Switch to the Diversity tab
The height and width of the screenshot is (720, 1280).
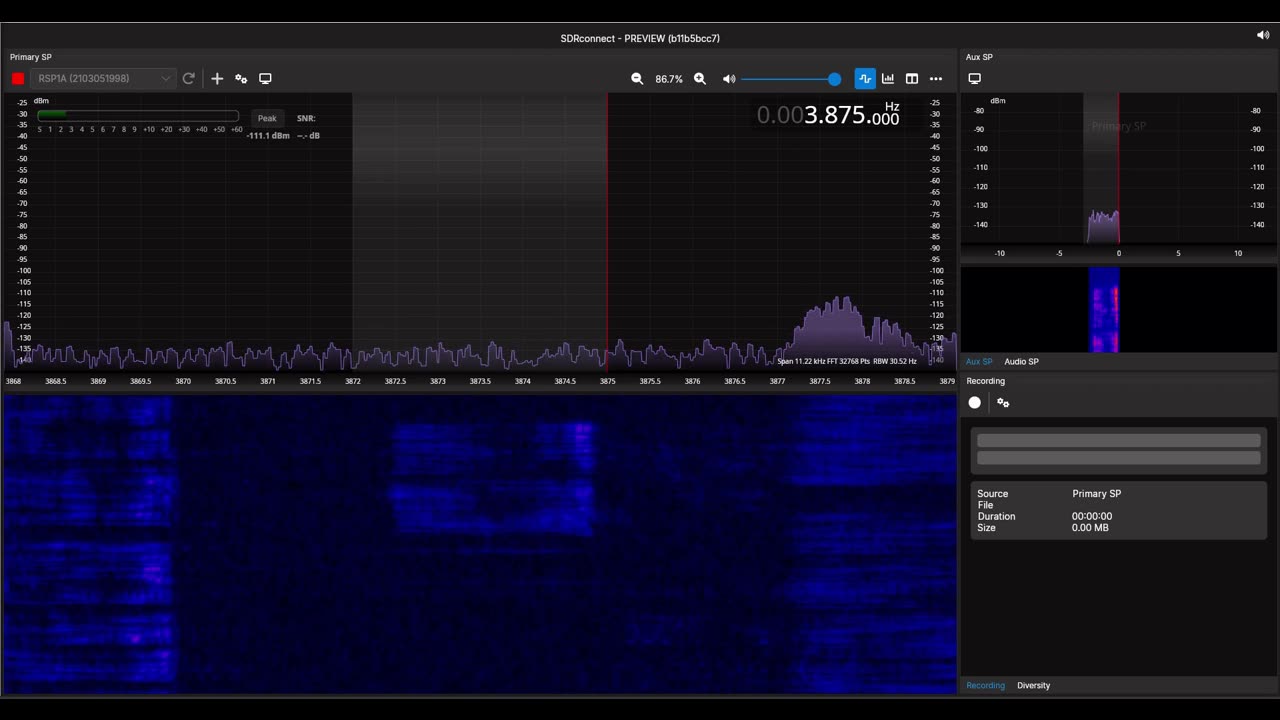pyautogui.click(x=1033, y=686)
